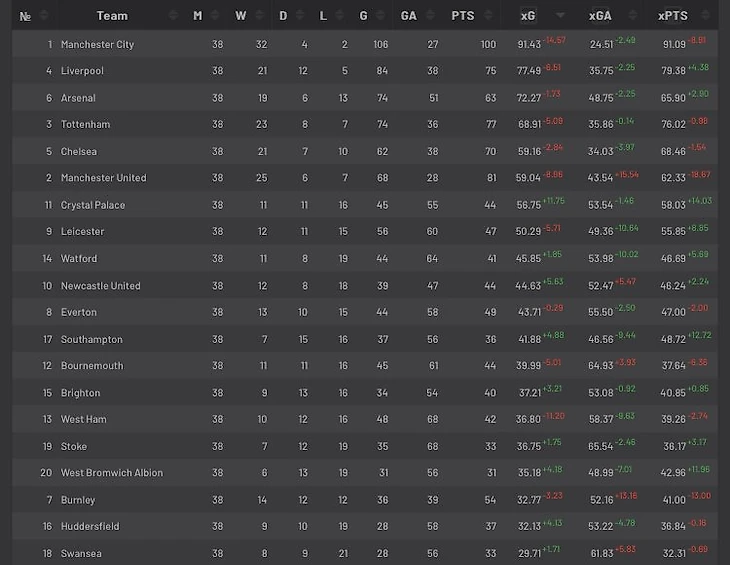
Task: Select the xG column header label
Action: click(x=528, y=16)
